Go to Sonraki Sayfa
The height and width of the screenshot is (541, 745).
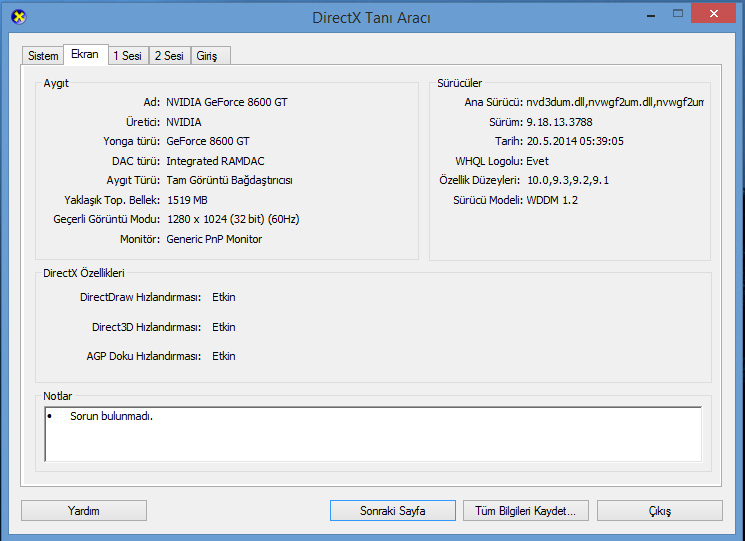coord(392,511)
